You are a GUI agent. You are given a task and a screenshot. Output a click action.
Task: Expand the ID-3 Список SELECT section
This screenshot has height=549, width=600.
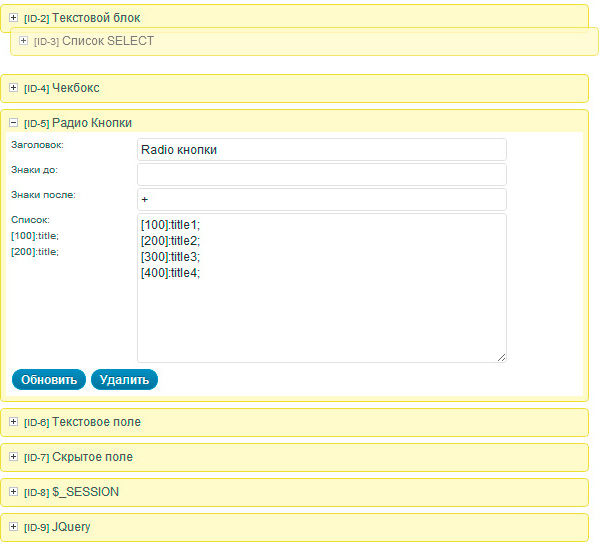(x=23, y=41)
